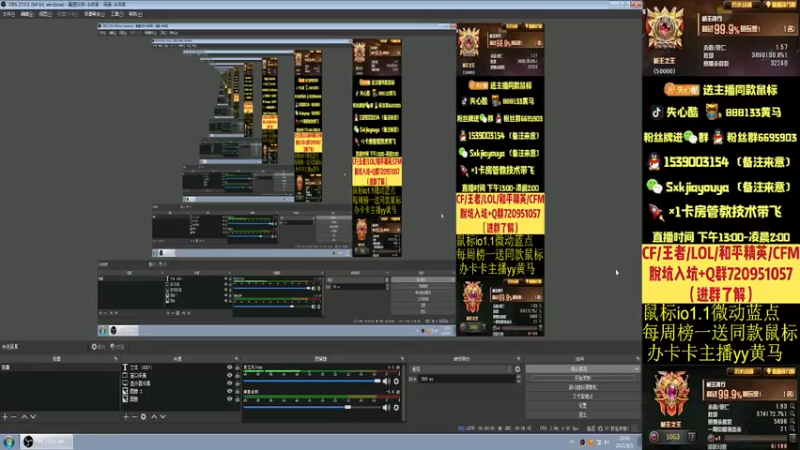
Task: Open source properties gear under Sources list
Action: [144, 417]
